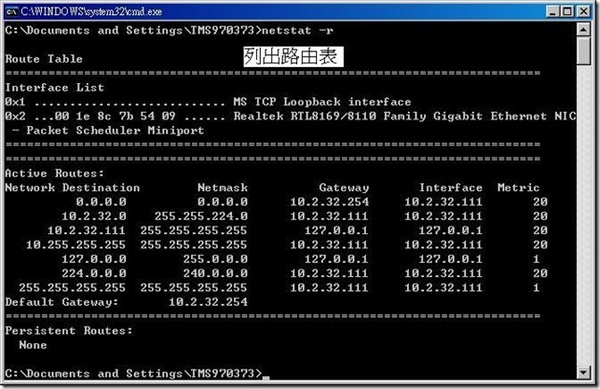Click the "Default Gateway:" label
Viewport: 600px width, 389px height.
coord(62,303)
